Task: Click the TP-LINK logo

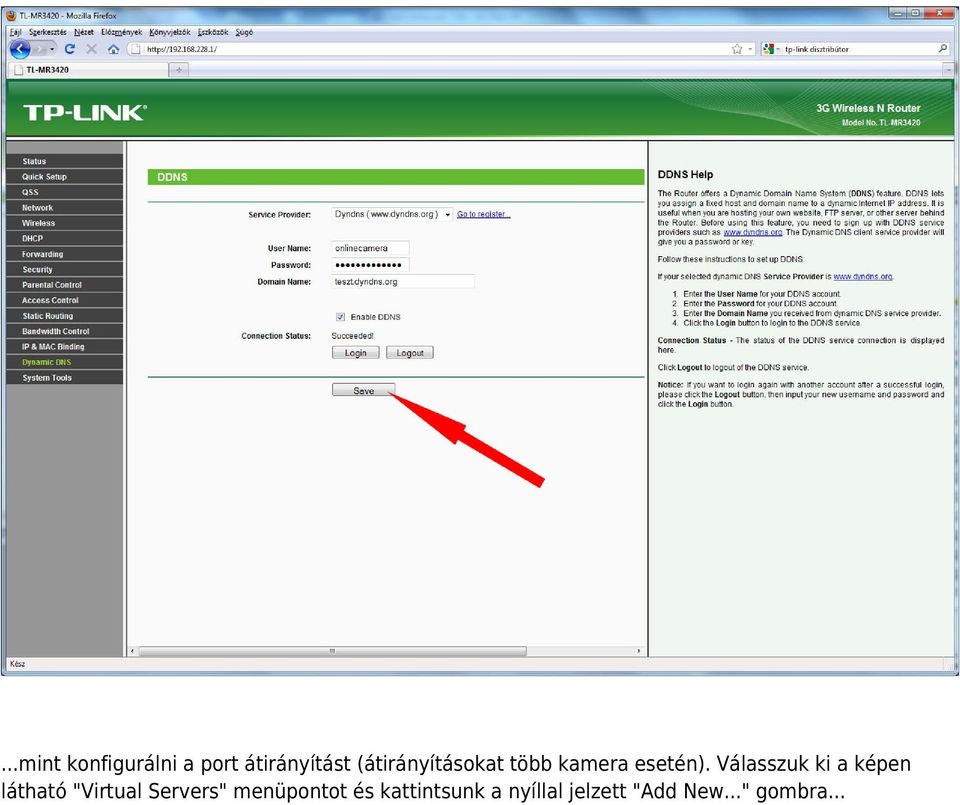Action: pyautogui.click(x=85, y=113)
